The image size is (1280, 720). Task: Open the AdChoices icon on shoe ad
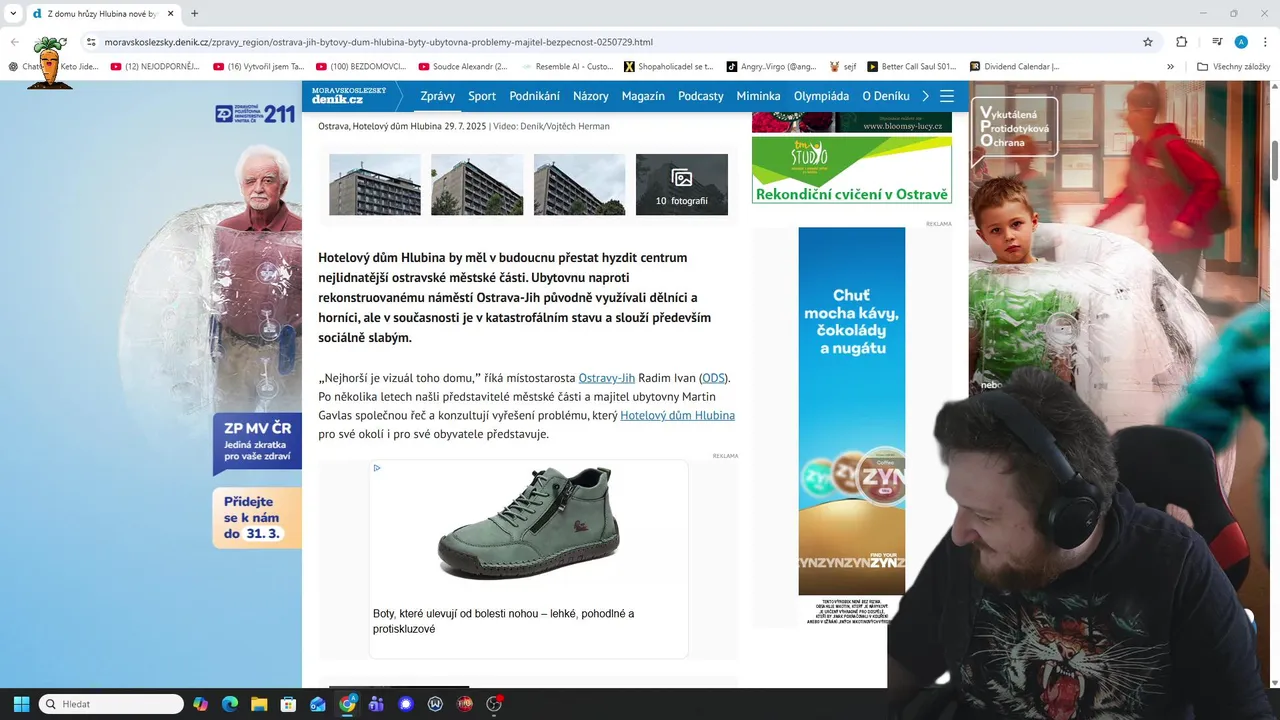pyautogui.click(x=377, y=468)
